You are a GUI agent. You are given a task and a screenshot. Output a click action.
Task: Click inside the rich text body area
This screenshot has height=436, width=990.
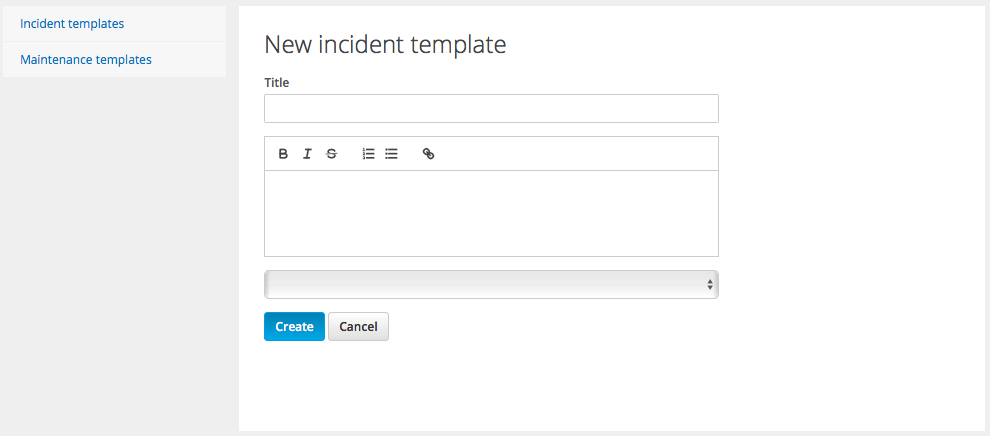coord(491,213)
